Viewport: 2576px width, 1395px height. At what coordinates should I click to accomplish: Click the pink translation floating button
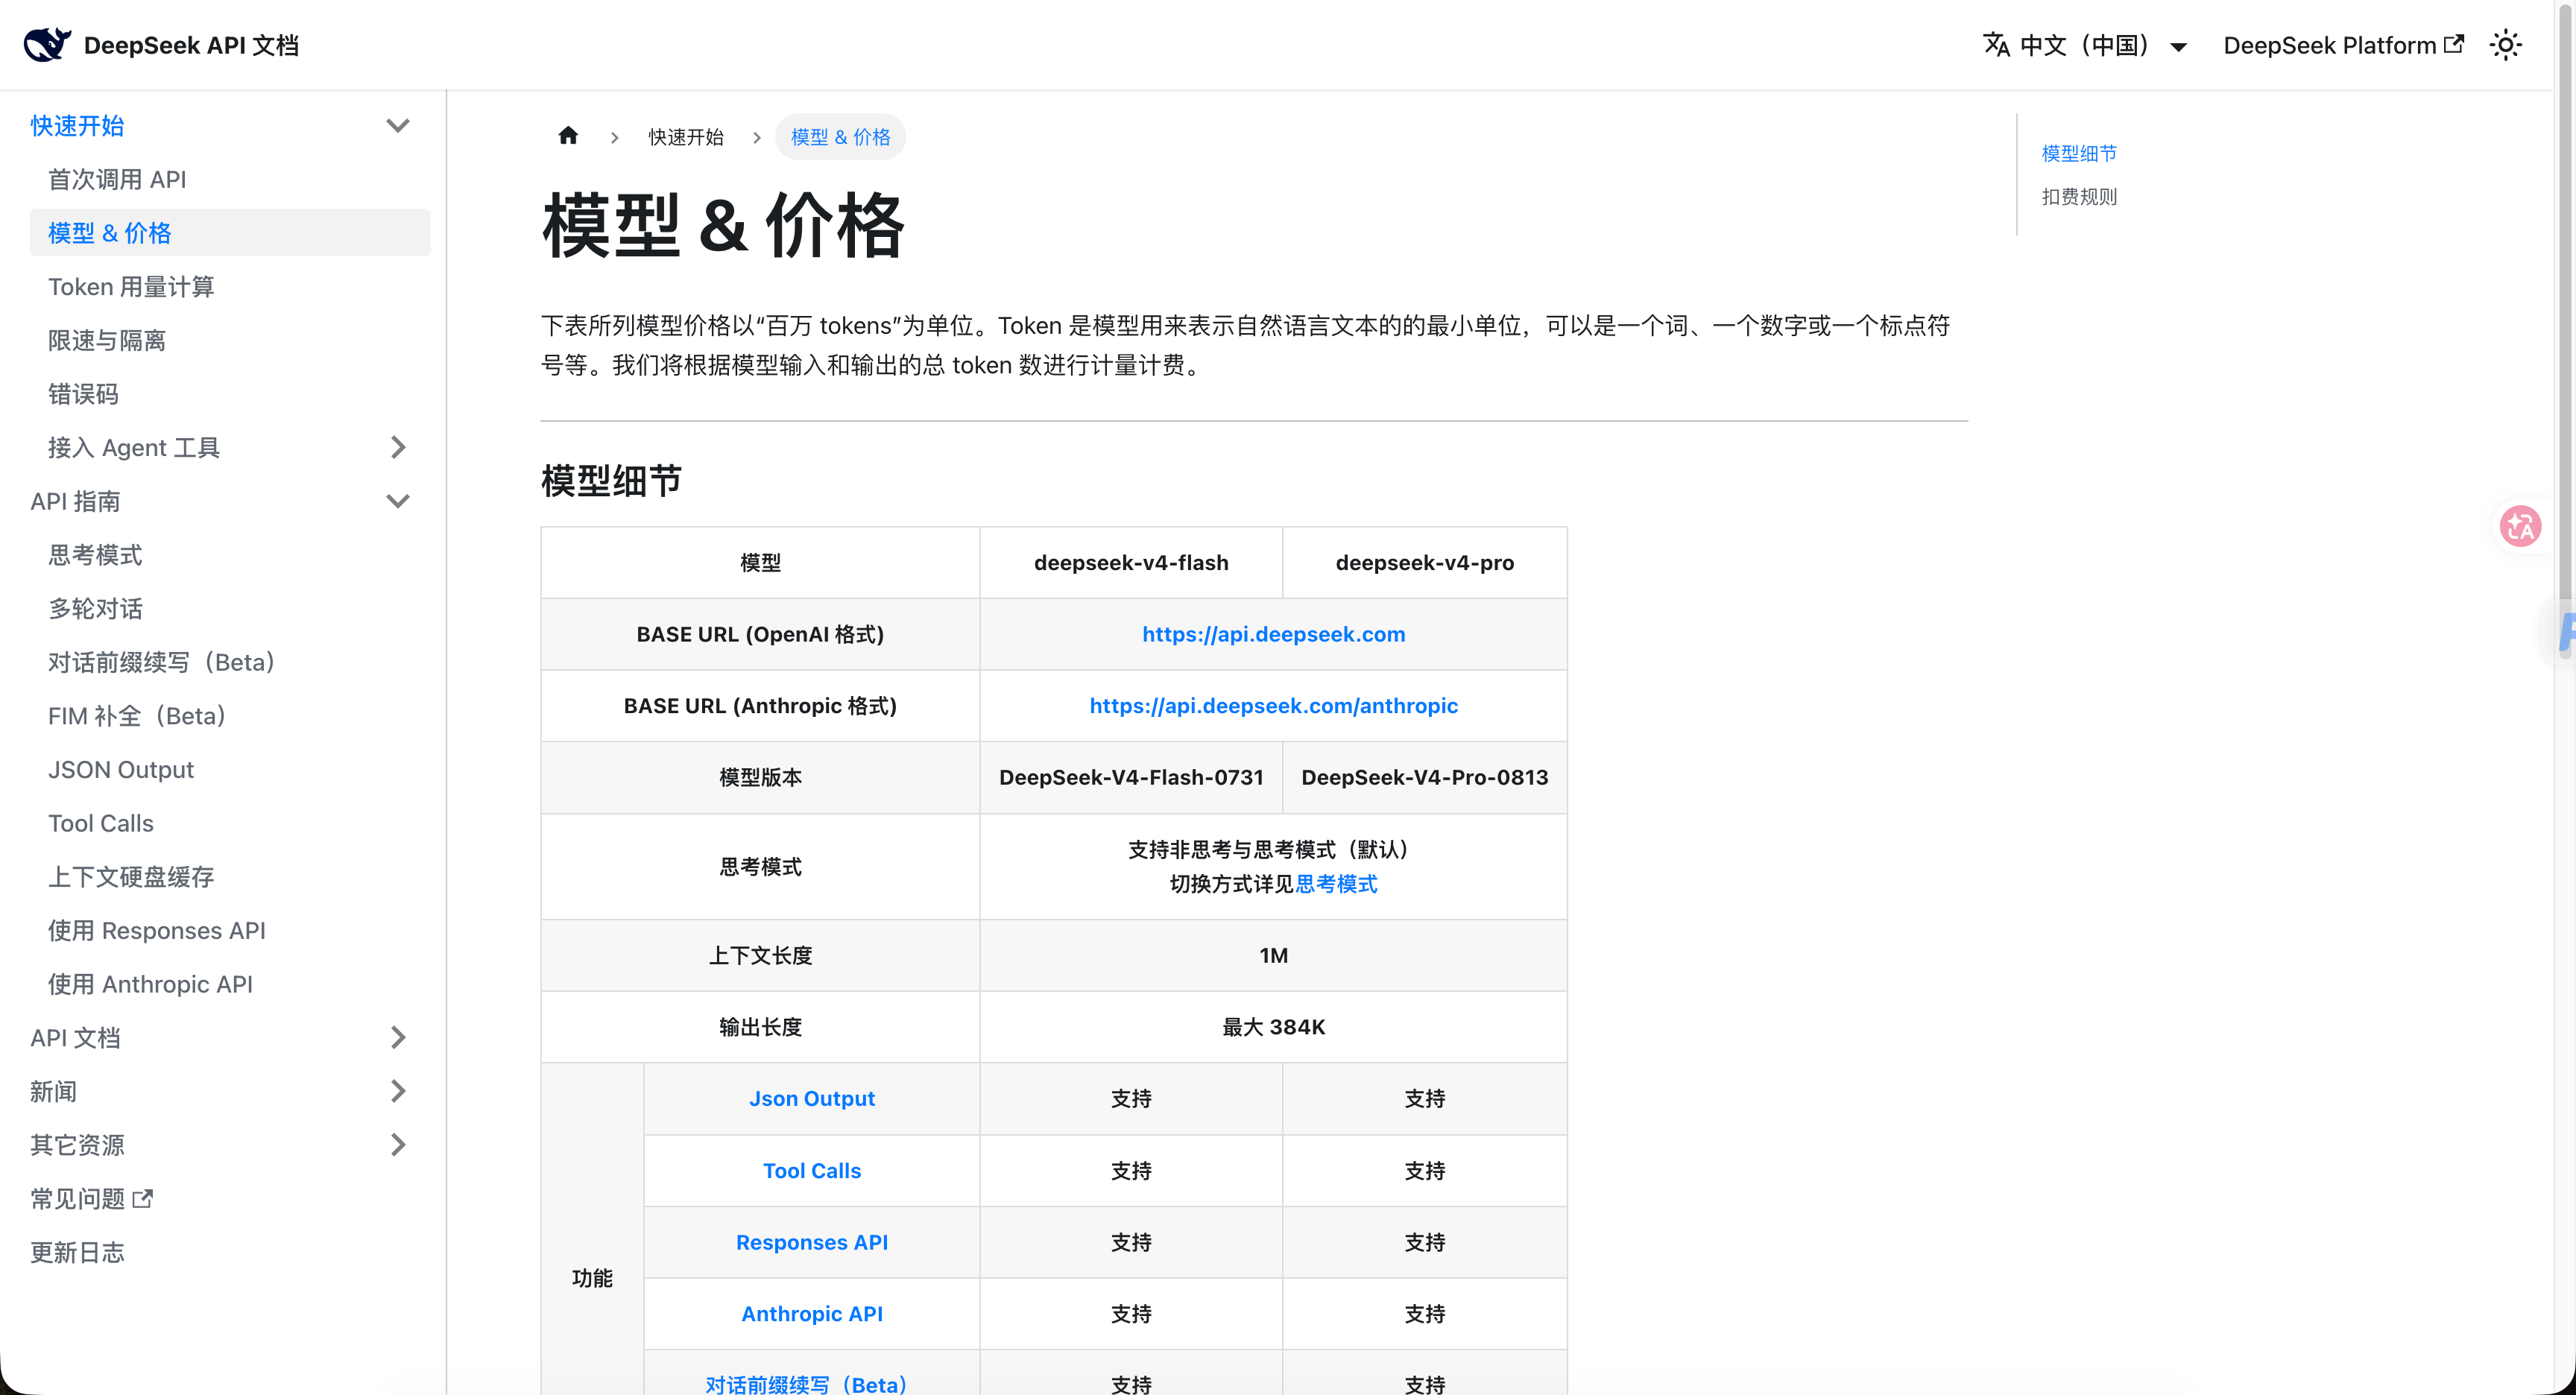click(x=2520, y=525)
